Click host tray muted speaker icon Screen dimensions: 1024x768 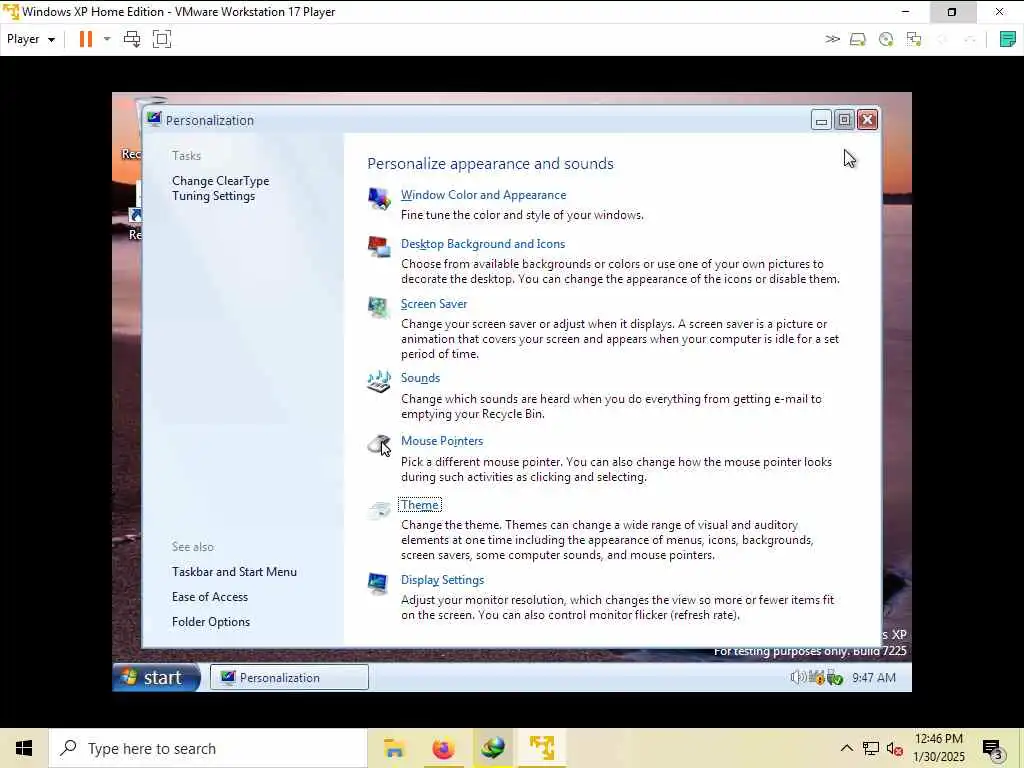click(894, 748)
